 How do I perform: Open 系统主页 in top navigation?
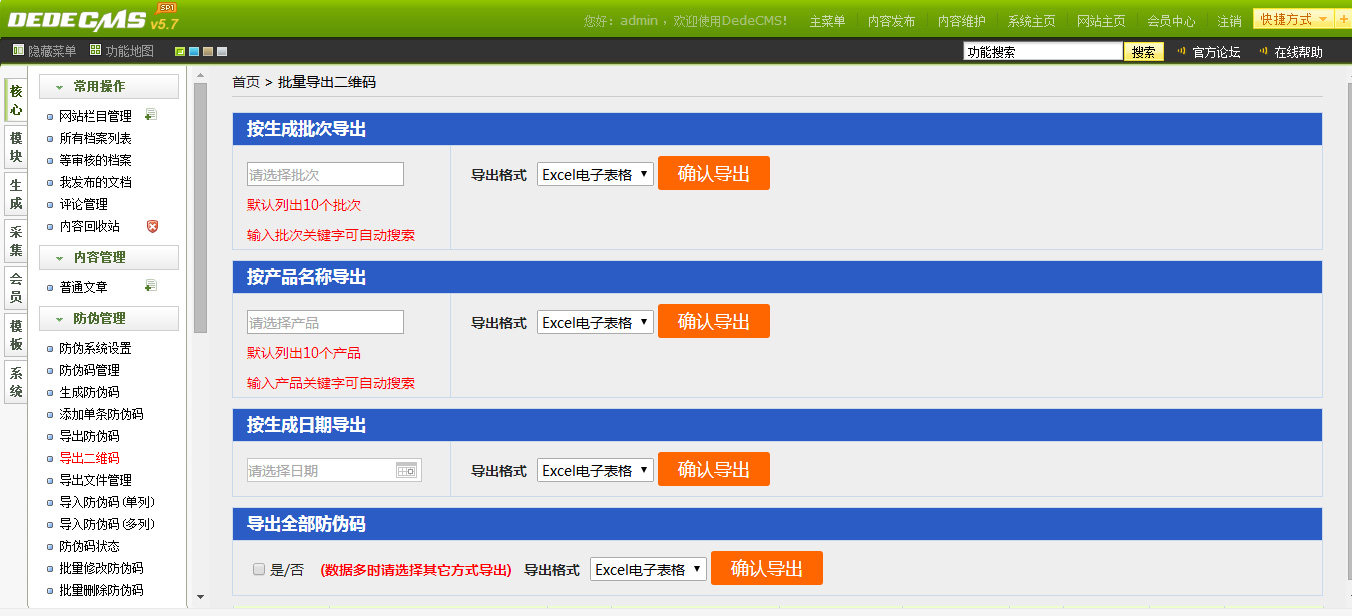[x=1031, y=21]
